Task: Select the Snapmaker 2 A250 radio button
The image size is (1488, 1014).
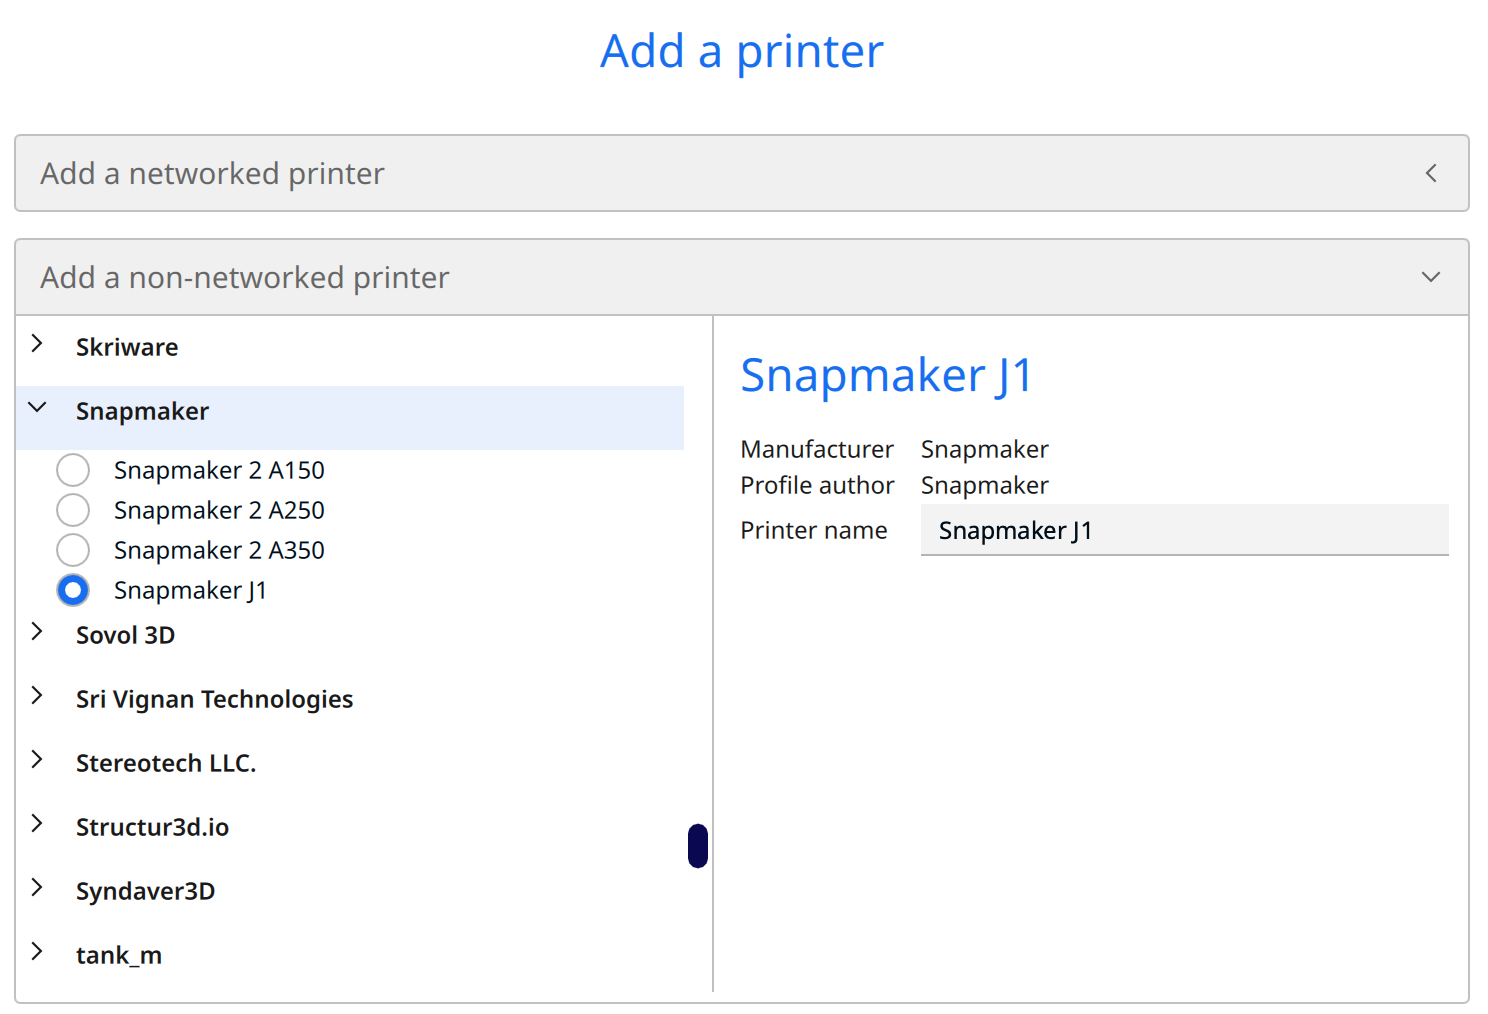Action: tap(73, 510)
